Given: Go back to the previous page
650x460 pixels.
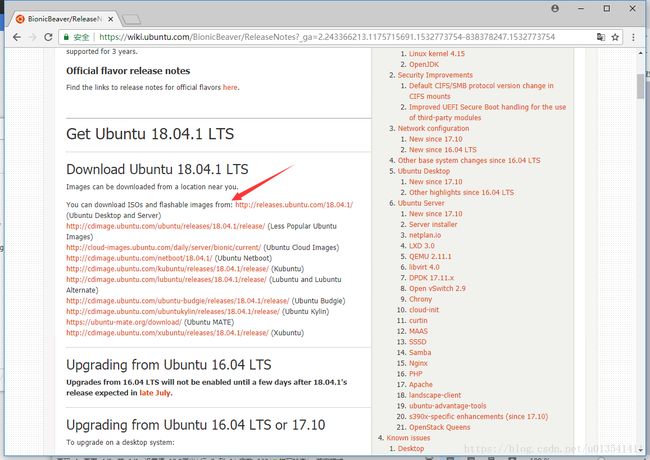Looking at the screenshot, I should (x=17, y=37).
